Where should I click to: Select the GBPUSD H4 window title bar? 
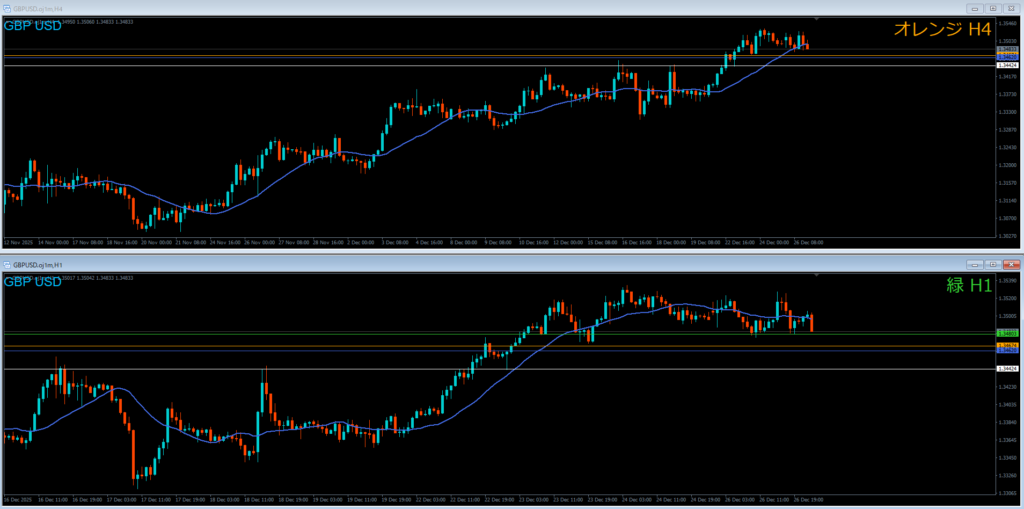(x=400, y=8)
